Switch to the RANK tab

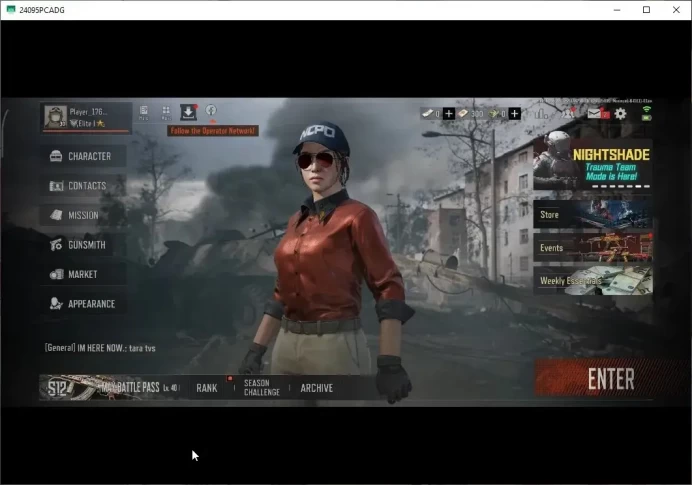click(207, 388)
